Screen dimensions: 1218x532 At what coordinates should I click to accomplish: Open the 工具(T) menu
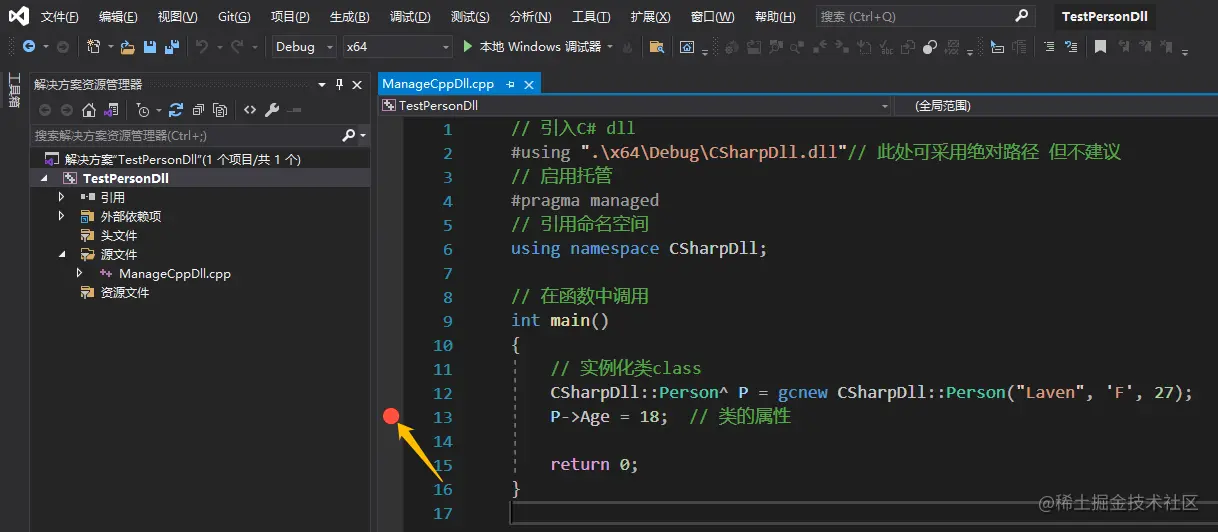590,17
